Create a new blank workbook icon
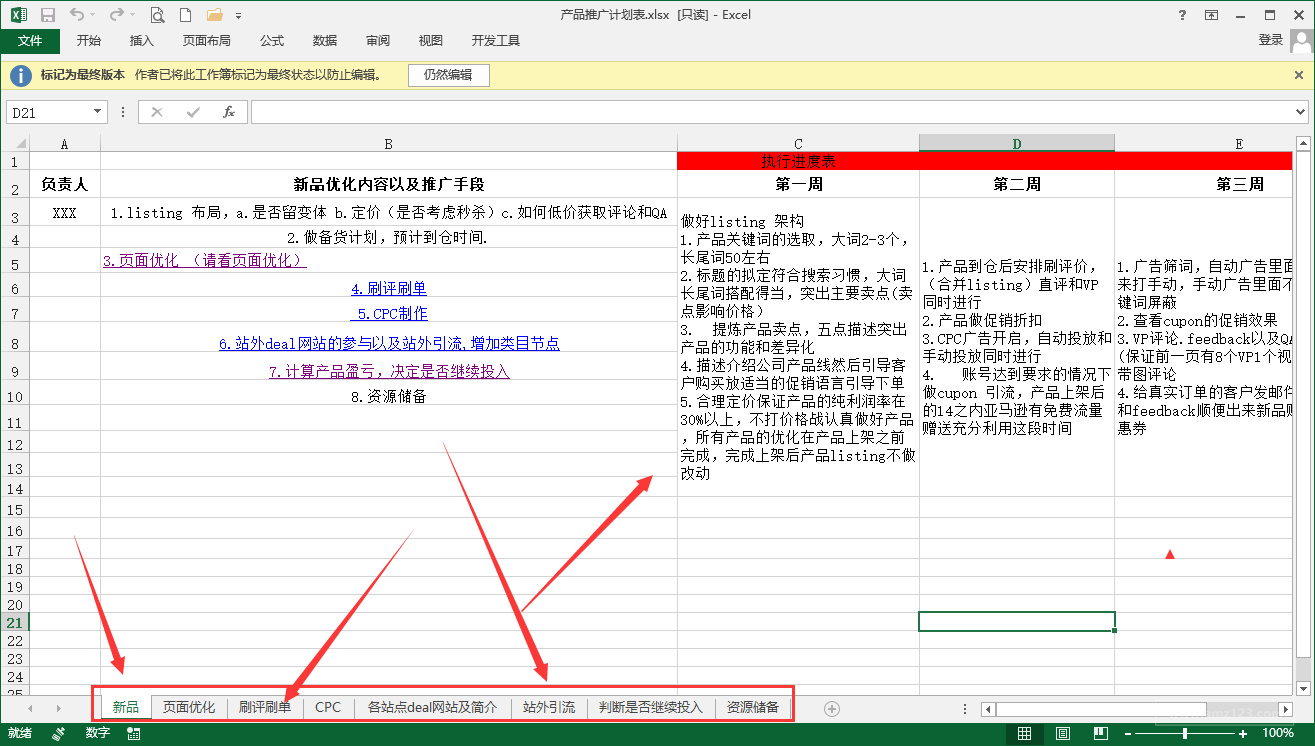 [x=185, y=15]
